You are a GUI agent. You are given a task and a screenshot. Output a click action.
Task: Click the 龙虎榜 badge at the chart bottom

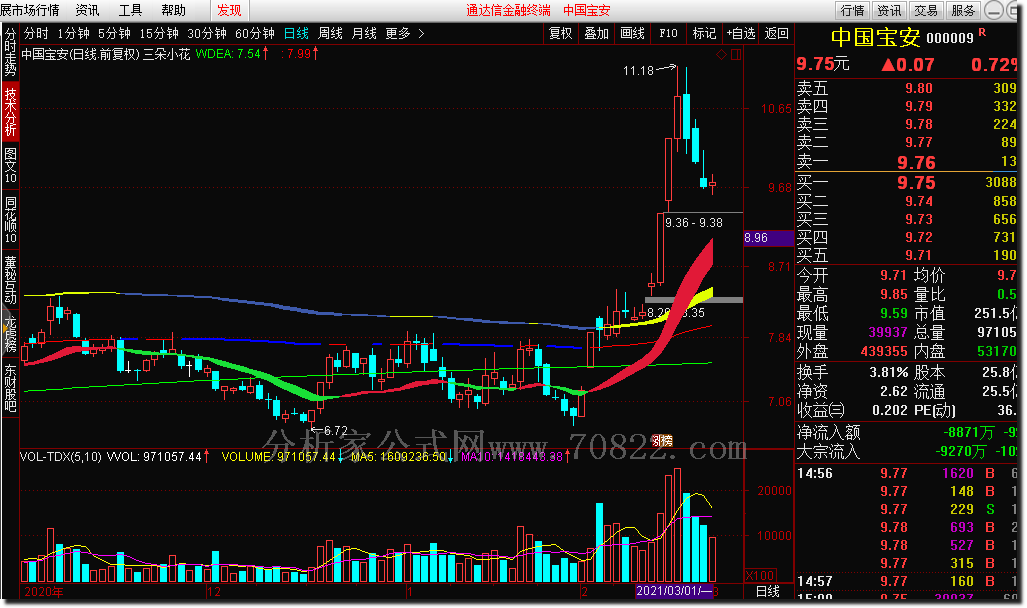click(x=662, y=441)
